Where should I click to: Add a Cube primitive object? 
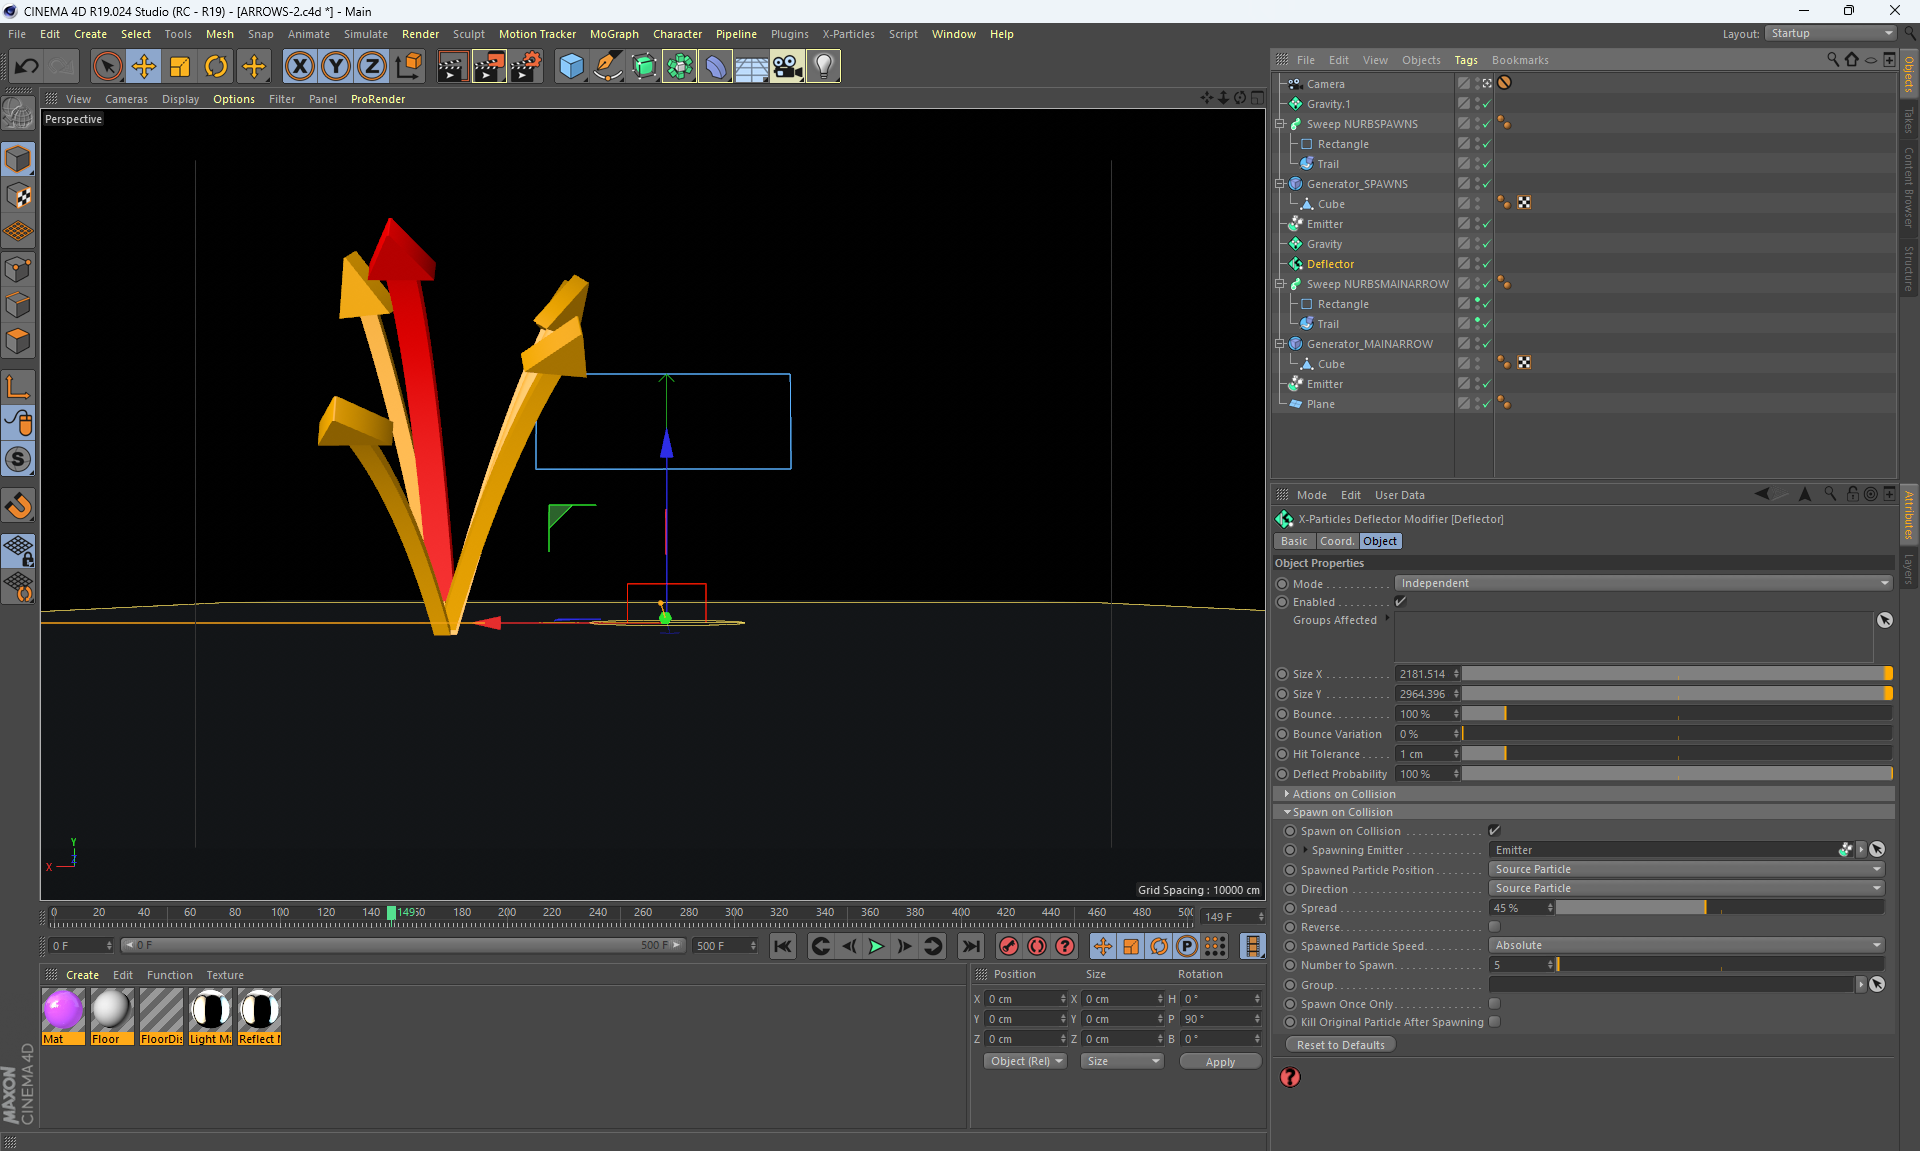tap(571, 67)
